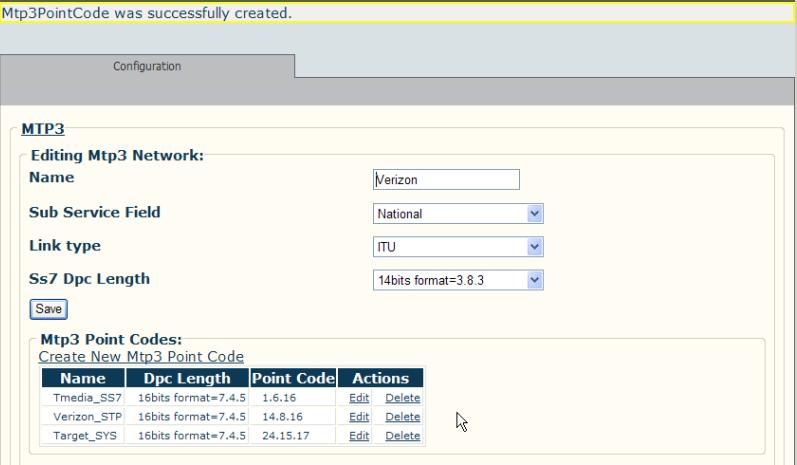Delete the Target_SYS point code
Screen dimensions: 797x465
point(403,436)
